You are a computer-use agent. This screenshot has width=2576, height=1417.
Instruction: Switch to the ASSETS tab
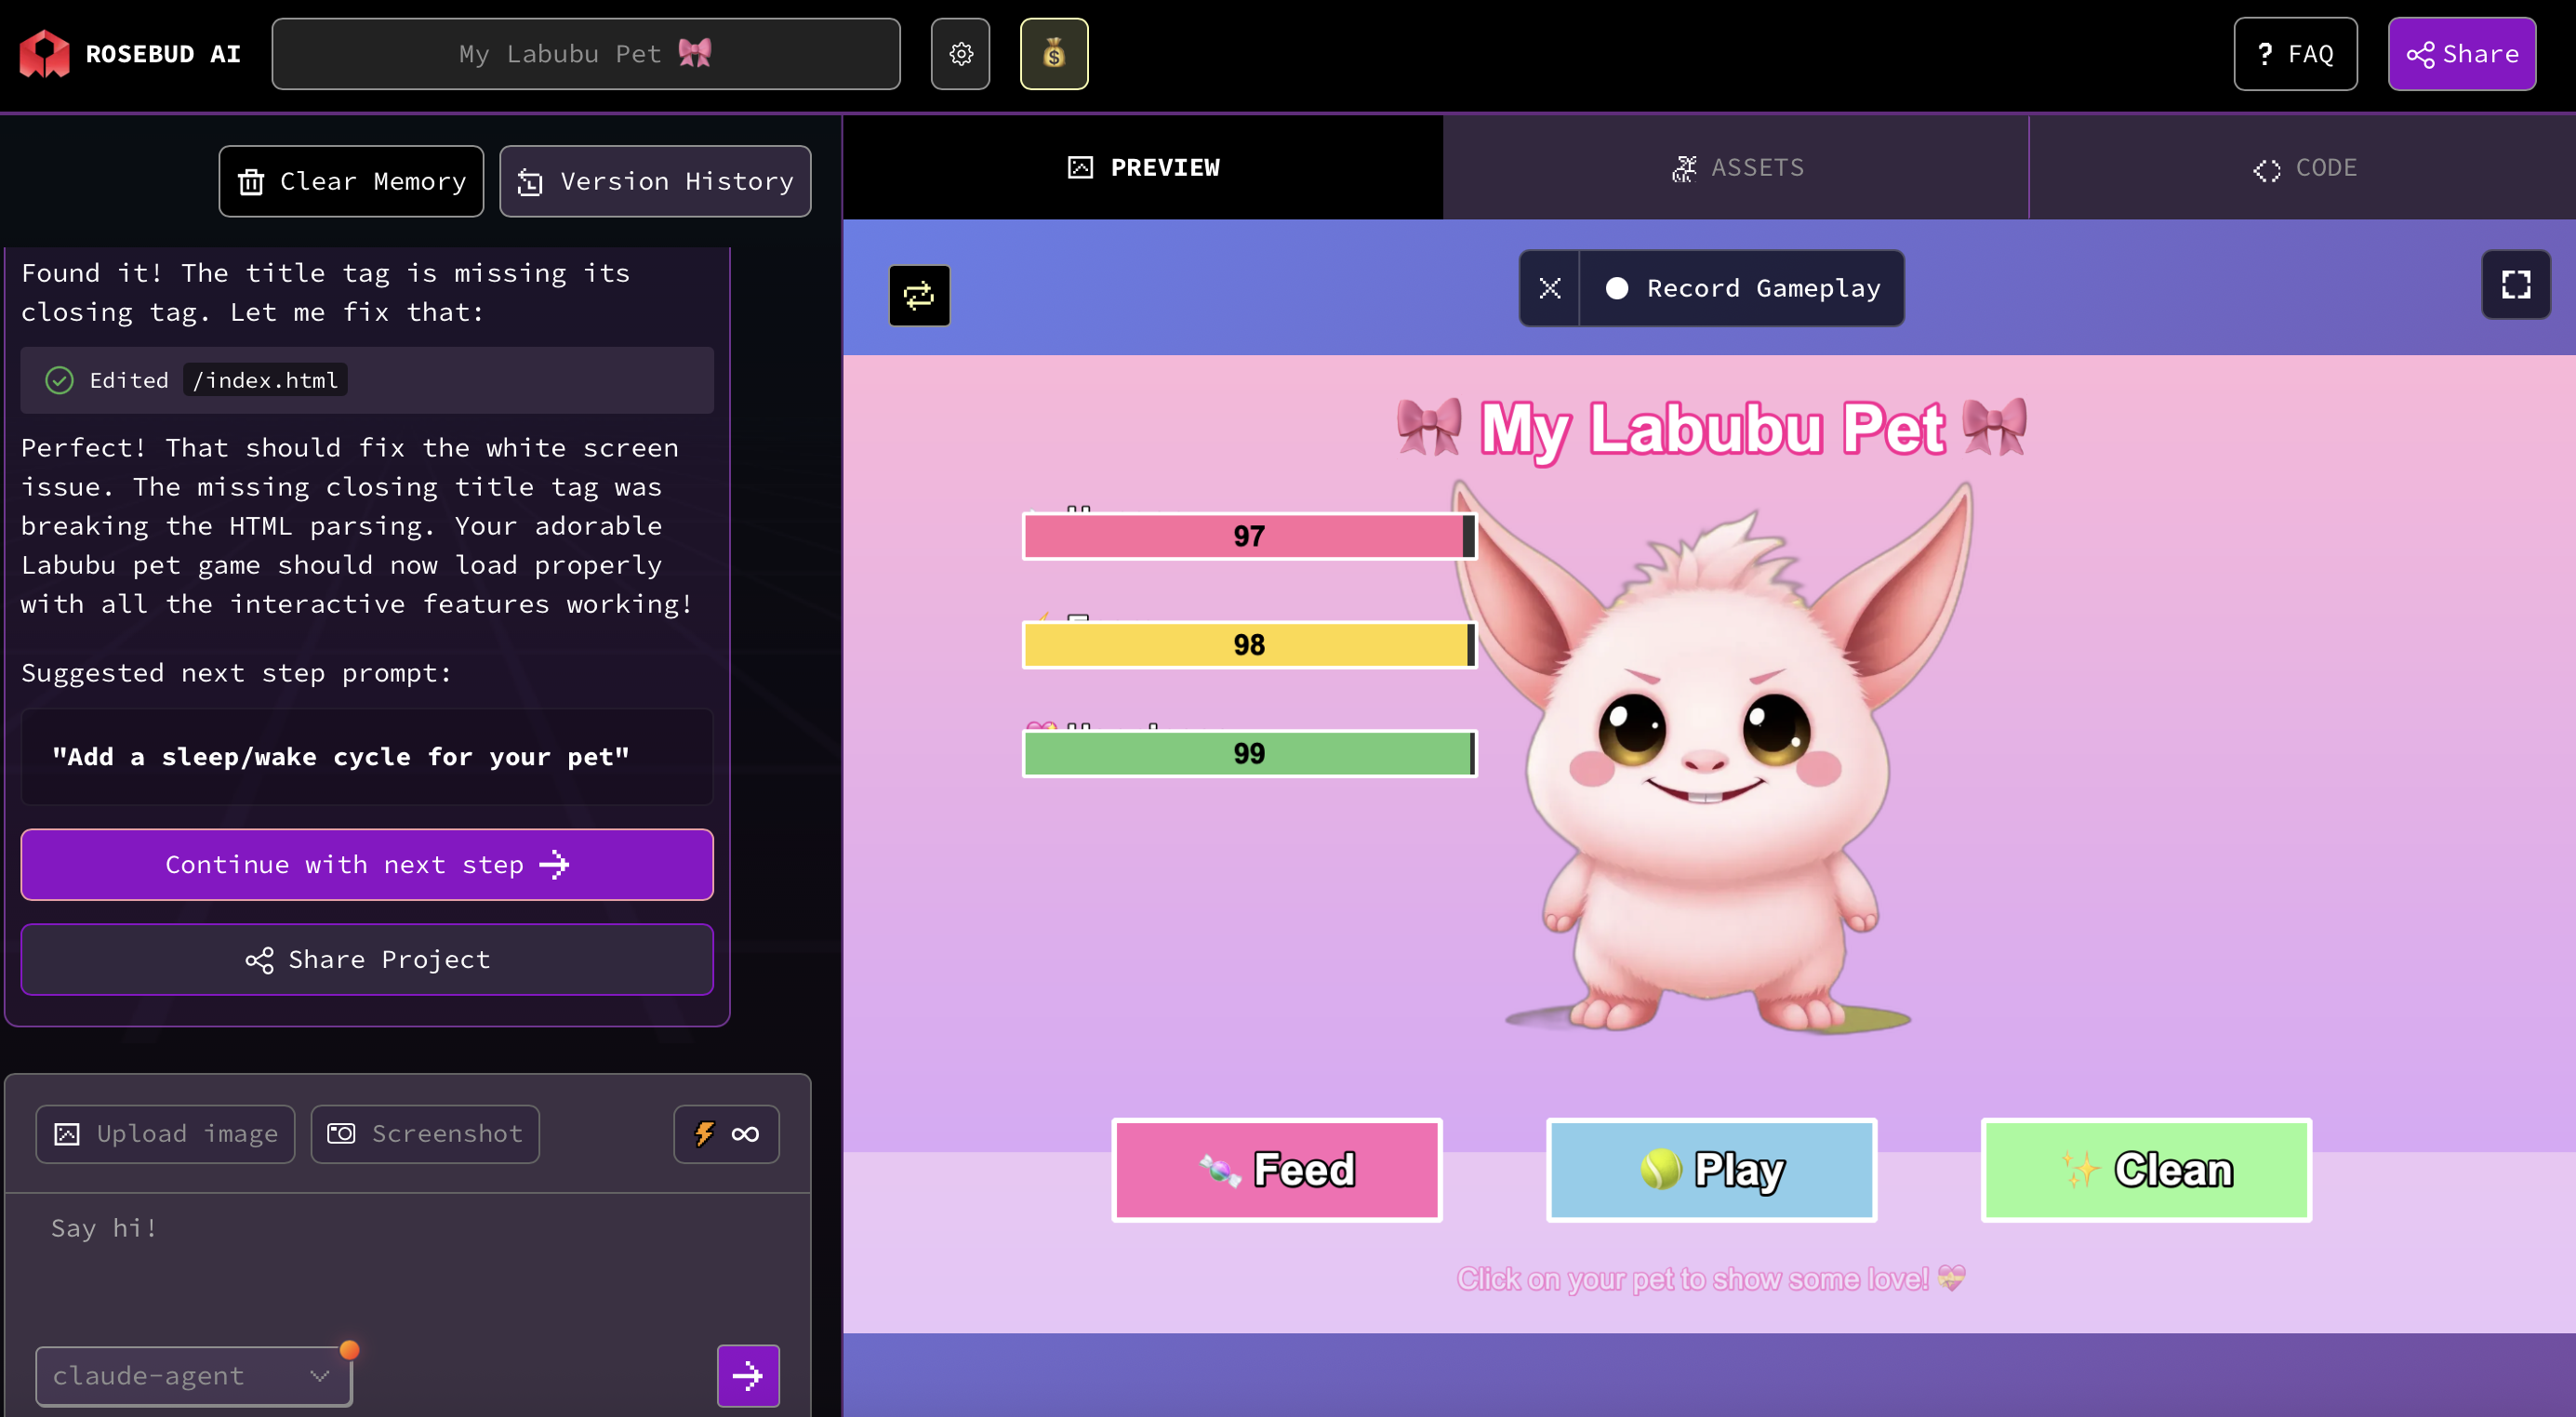click(1736, 167)
